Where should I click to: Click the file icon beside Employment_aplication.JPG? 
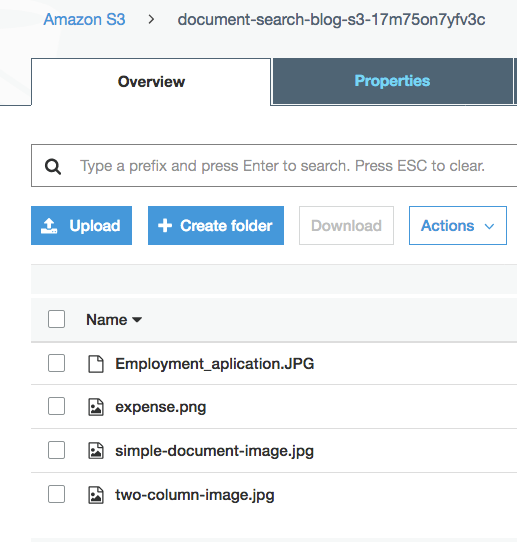click(96, 364)
